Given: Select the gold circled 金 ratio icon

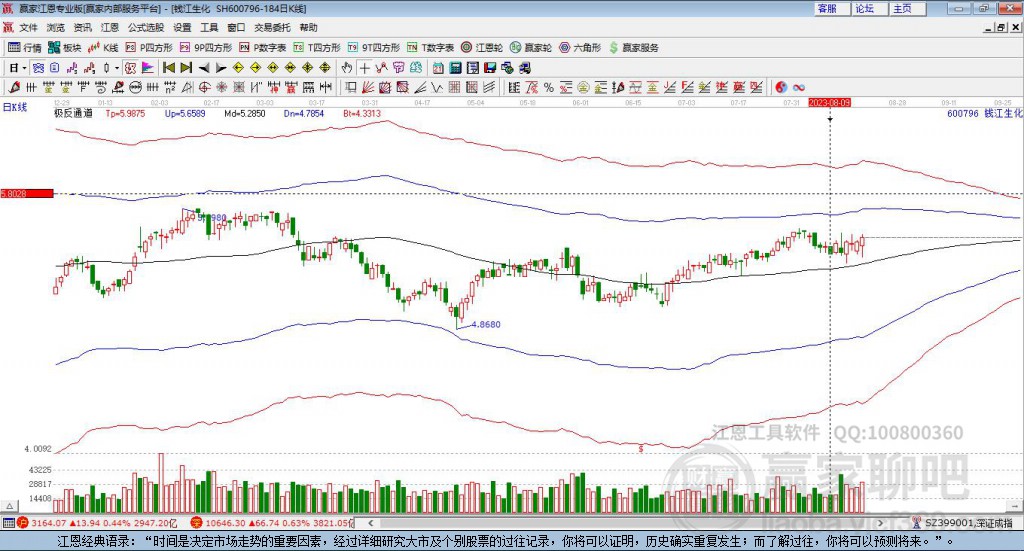Looking at the screenshot, I should click(x=583, y=87).
